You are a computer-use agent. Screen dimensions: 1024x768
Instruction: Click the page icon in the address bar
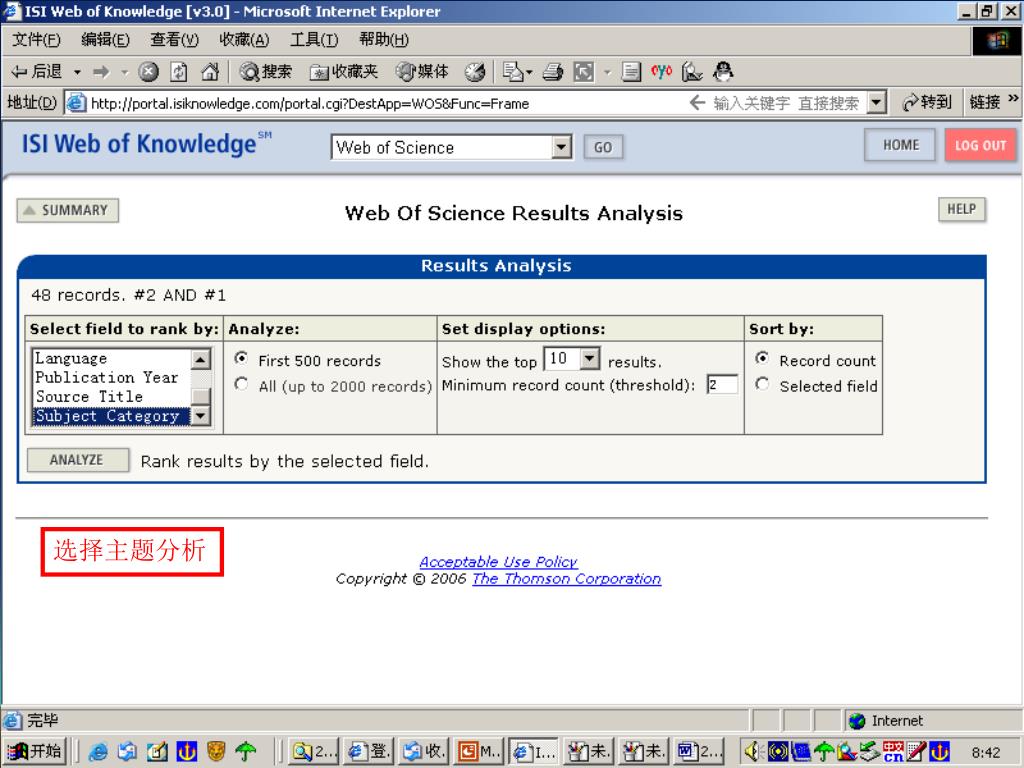(76, 103)
